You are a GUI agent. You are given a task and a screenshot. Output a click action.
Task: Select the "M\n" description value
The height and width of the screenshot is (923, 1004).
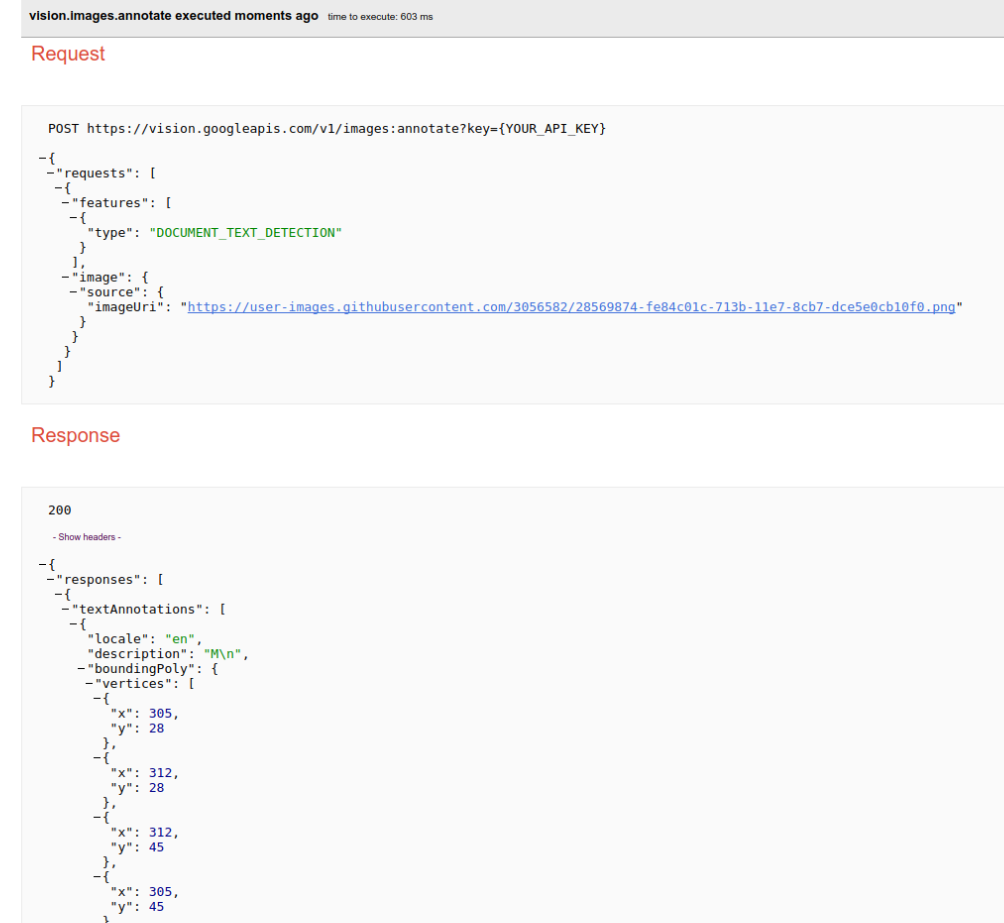click(222, 654)
